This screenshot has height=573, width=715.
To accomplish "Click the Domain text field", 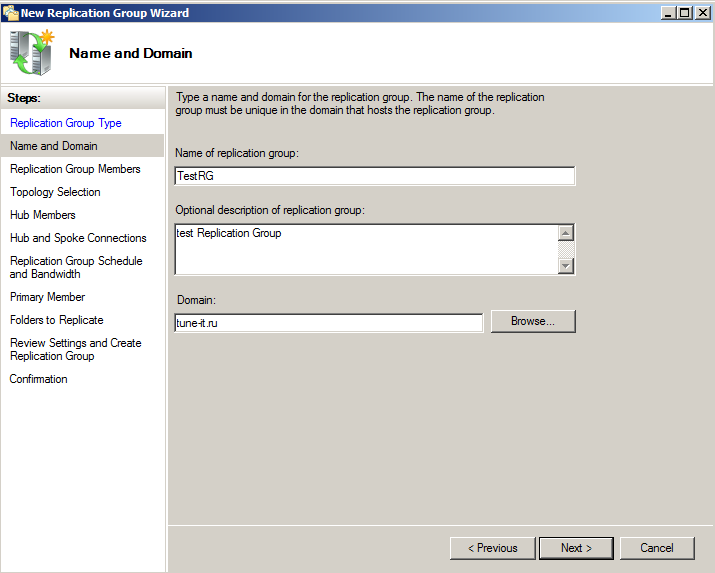I will point(328,323).
